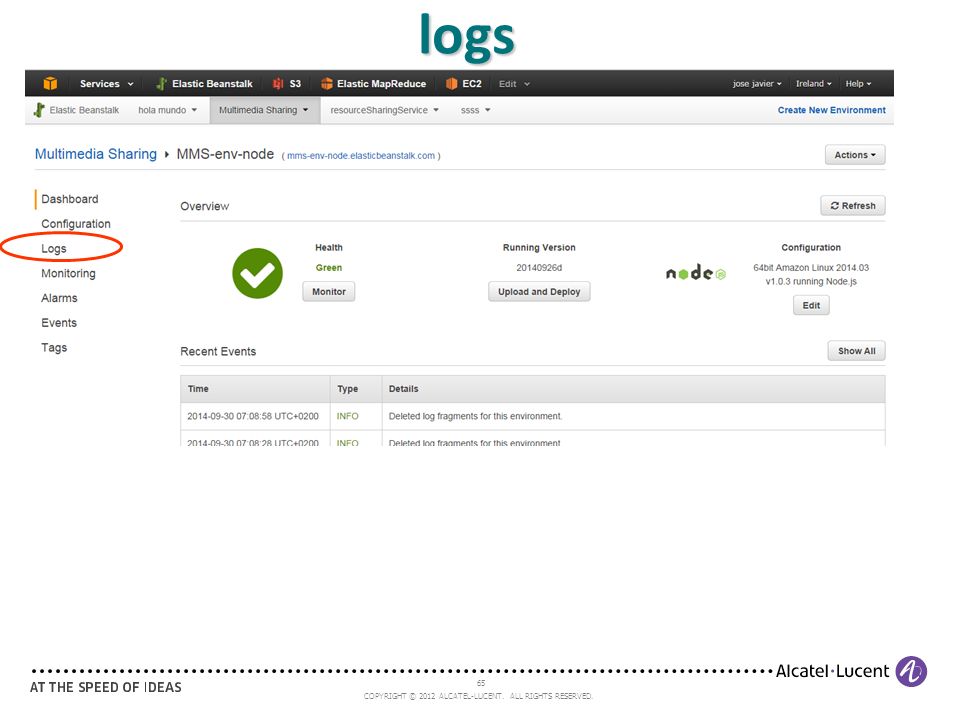Open the Ireland region selector
The height and width of the screenshot is (720, 960).
[x=813, y=84]
